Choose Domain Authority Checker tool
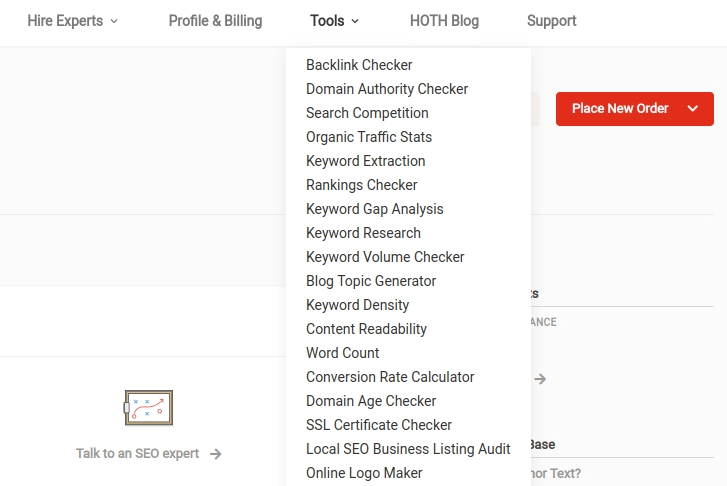The image size is (727, 486). tap(387, 89)
